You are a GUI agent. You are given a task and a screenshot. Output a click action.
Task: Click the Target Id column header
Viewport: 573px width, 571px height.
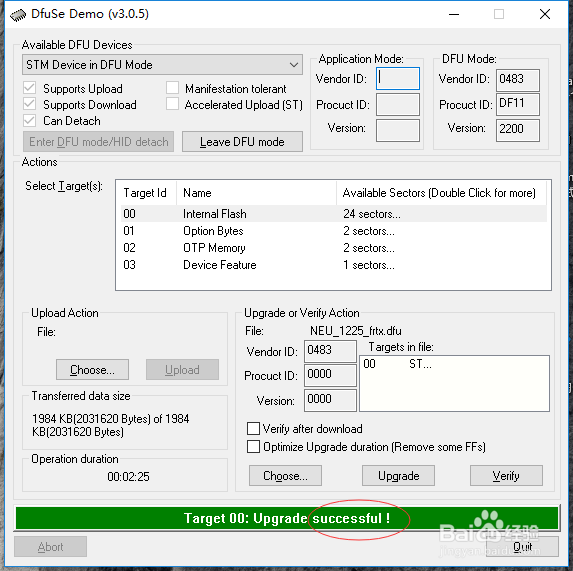tap(147, 193)
